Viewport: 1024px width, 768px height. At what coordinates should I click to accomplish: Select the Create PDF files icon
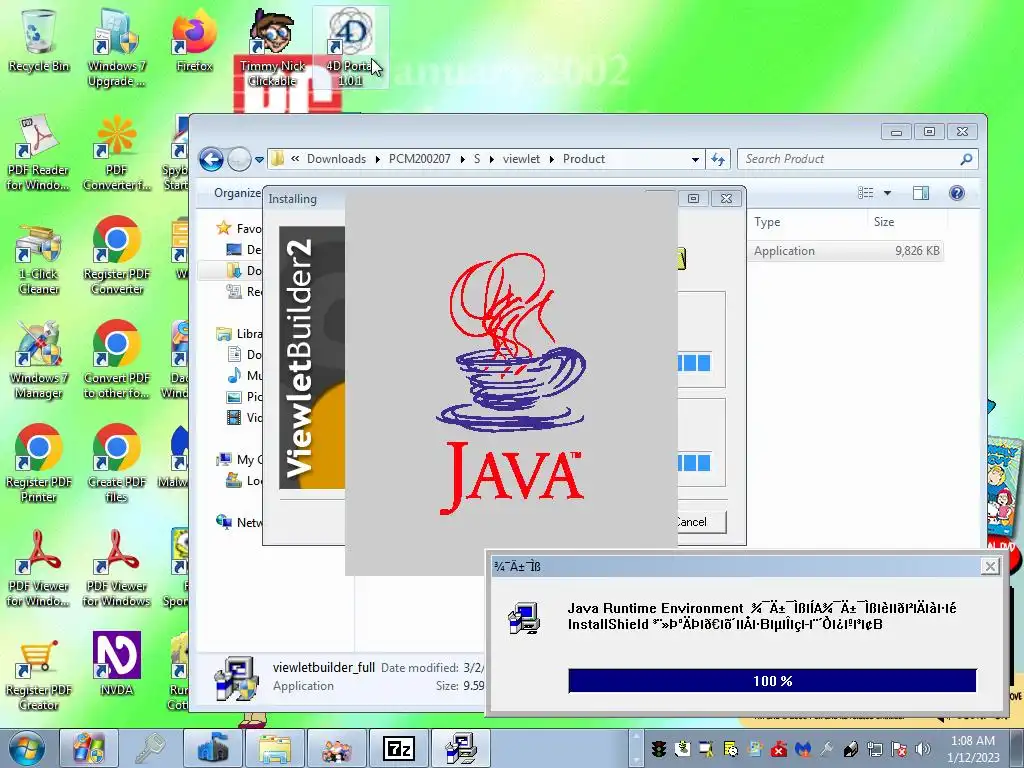point(116,464)
